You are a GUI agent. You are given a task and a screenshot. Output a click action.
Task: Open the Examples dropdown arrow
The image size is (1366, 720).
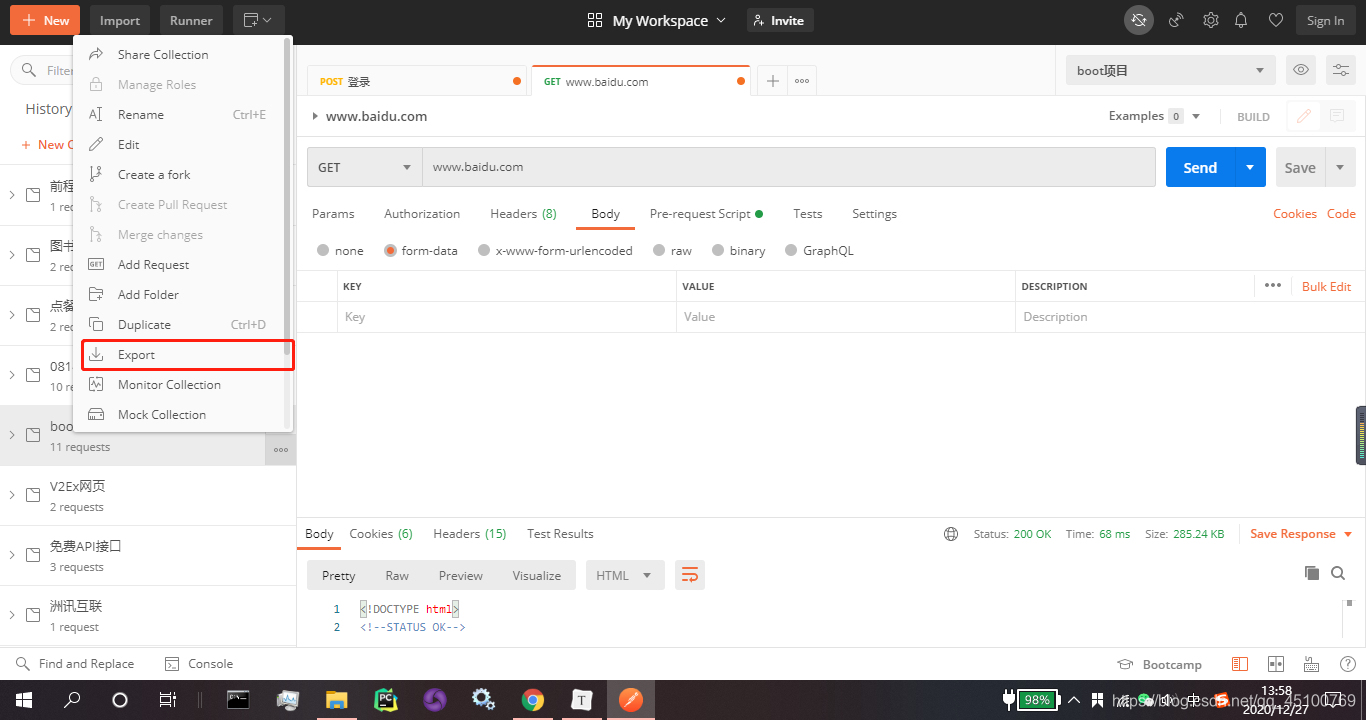pyautogui.click(x=1196, y=116)
